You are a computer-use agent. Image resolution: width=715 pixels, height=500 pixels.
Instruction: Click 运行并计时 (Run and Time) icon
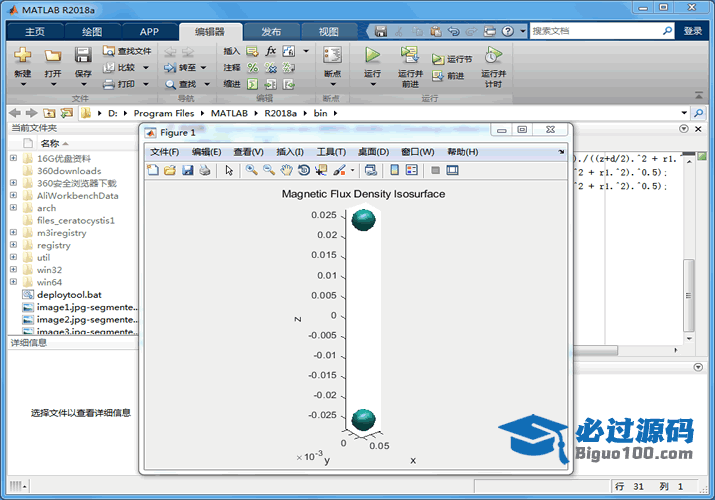click(493, 55)
